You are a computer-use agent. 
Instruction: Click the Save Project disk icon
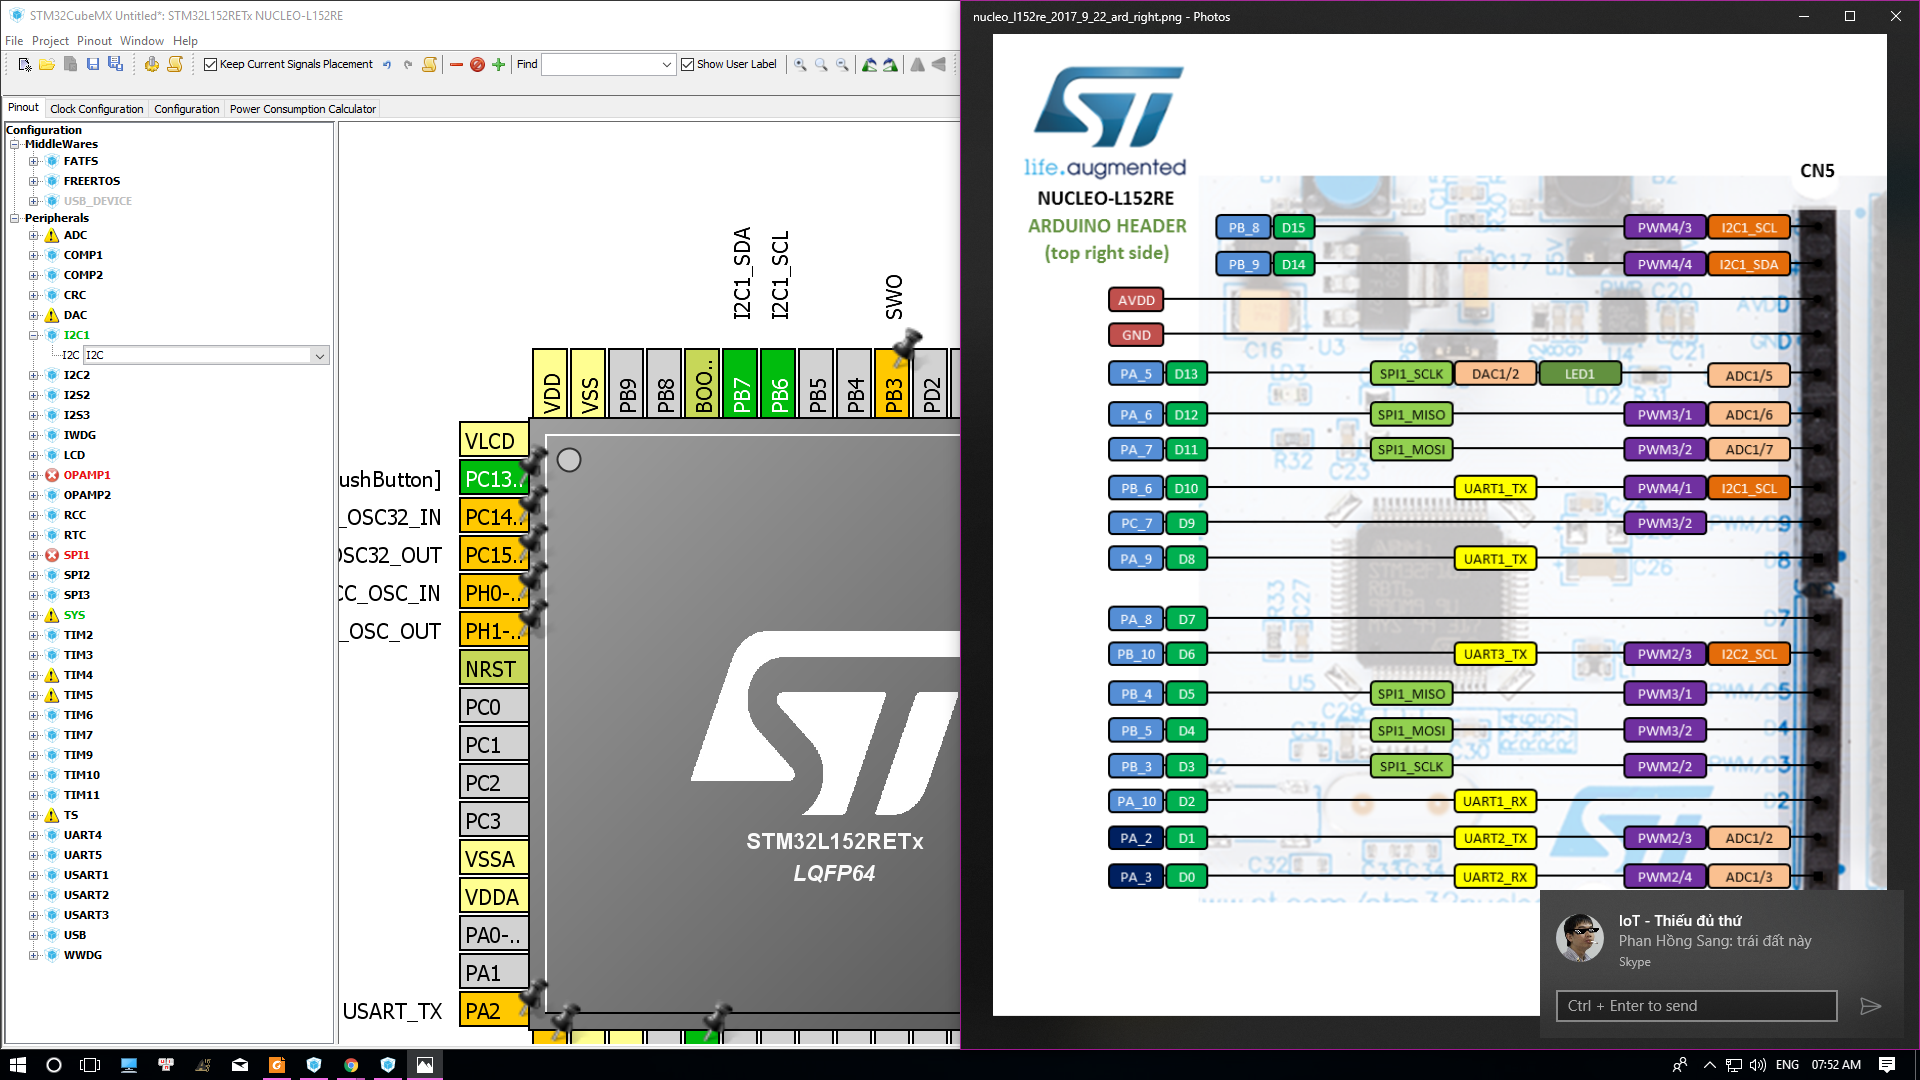(x=93, y=64)
